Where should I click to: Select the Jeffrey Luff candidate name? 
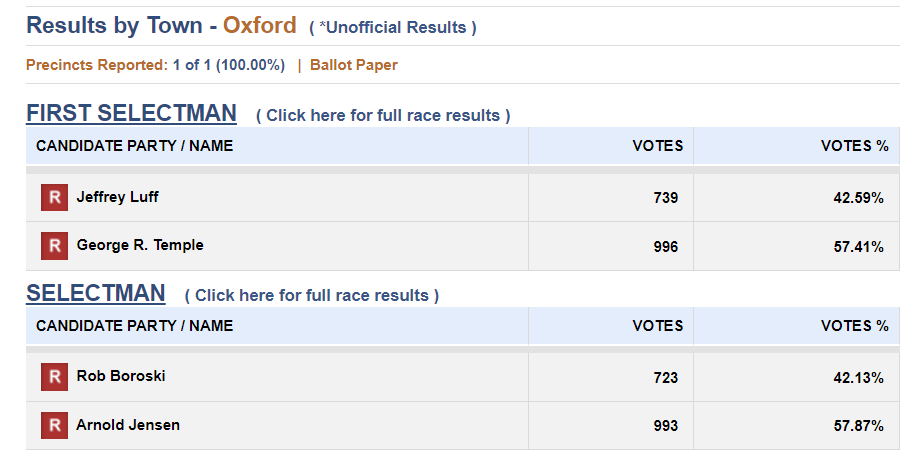coord(117,197)
